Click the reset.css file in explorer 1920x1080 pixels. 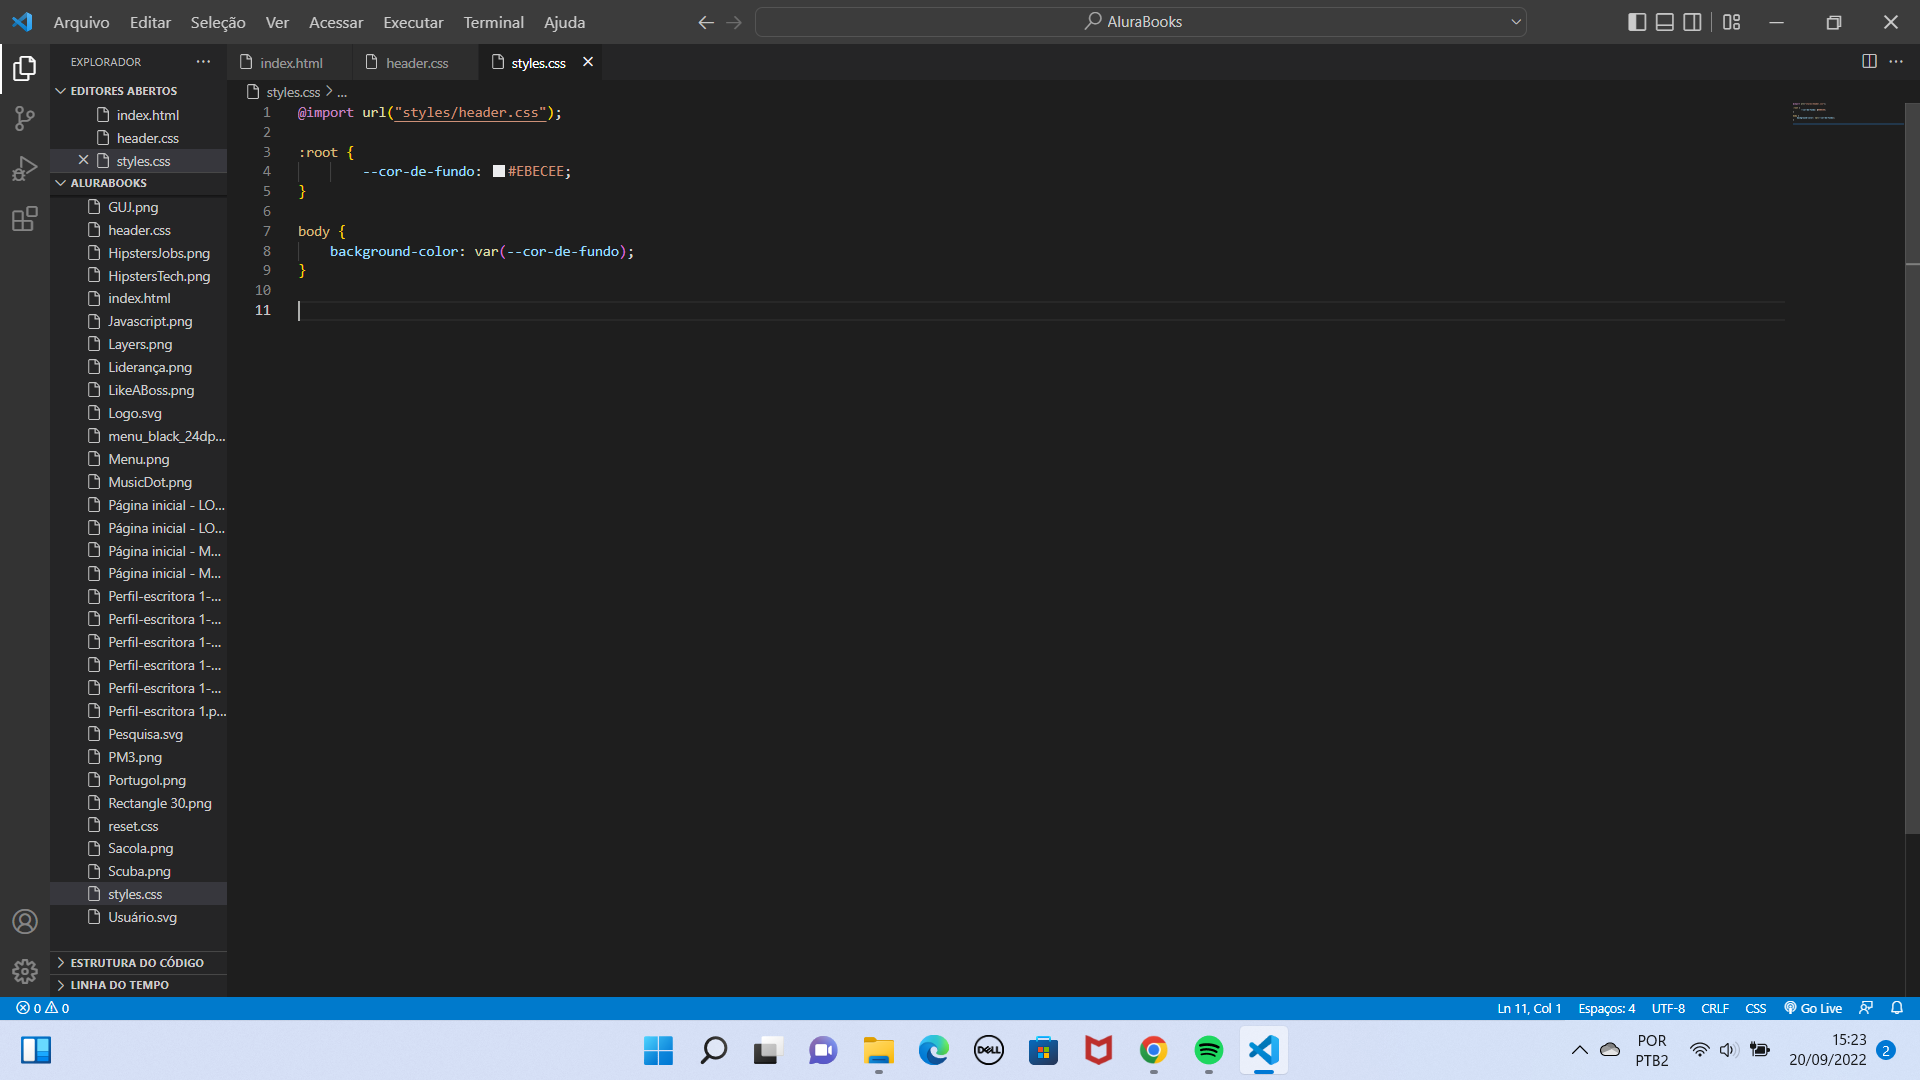coord(133,825)
